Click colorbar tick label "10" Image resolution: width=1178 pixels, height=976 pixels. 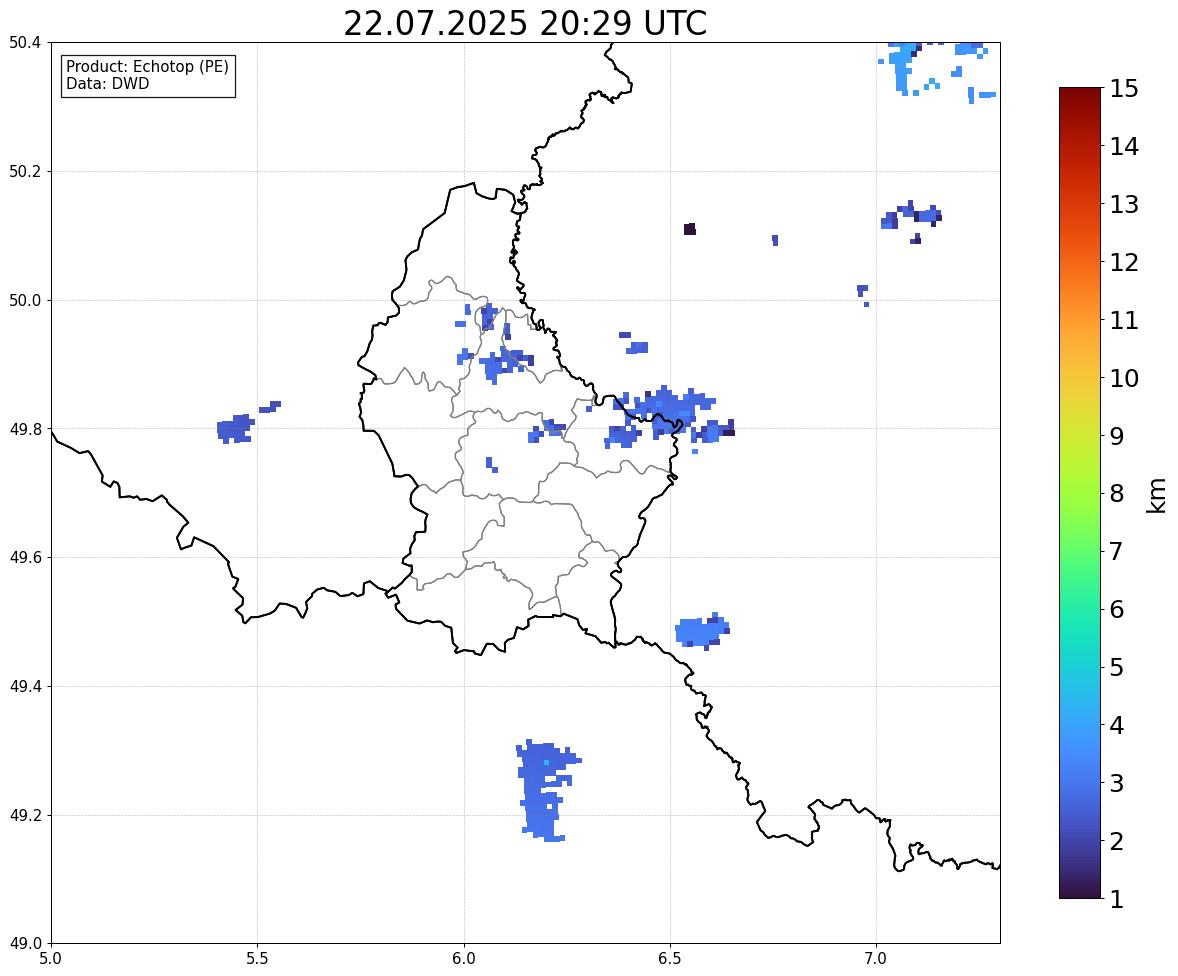tap(1124, 378)
